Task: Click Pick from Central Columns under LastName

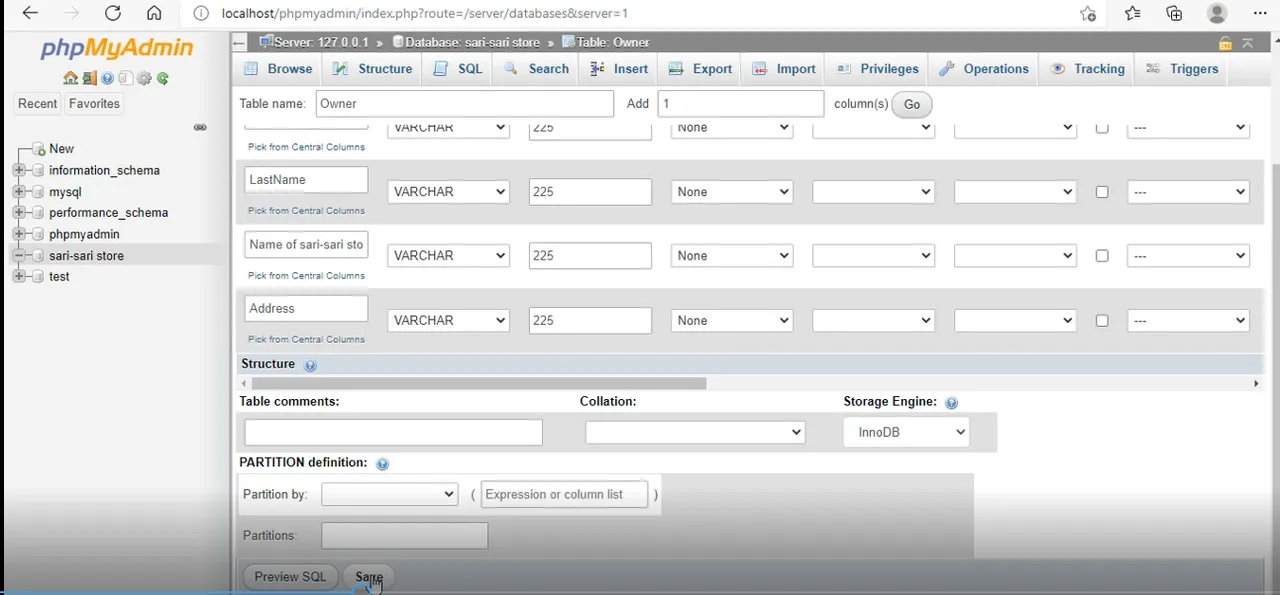Action: pyautogui.click(x=306, y=211)
